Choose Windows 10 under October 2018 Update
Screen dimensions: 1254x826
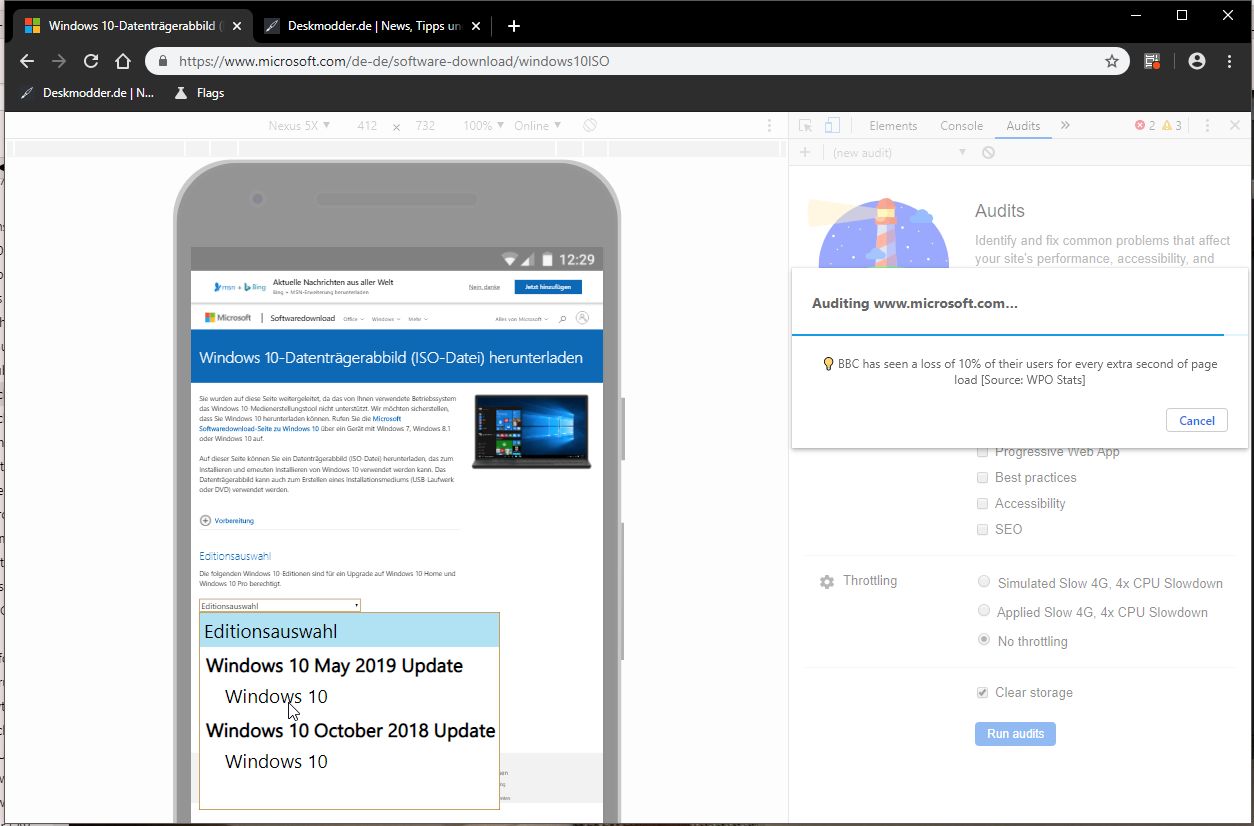coord(276,762)
